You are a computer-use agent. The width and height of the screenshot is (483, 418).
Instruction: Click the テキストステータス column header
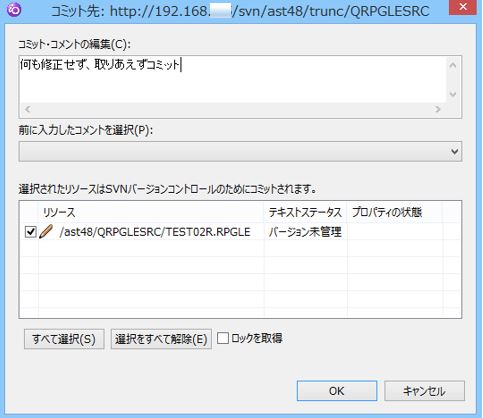tap(306, 212)
